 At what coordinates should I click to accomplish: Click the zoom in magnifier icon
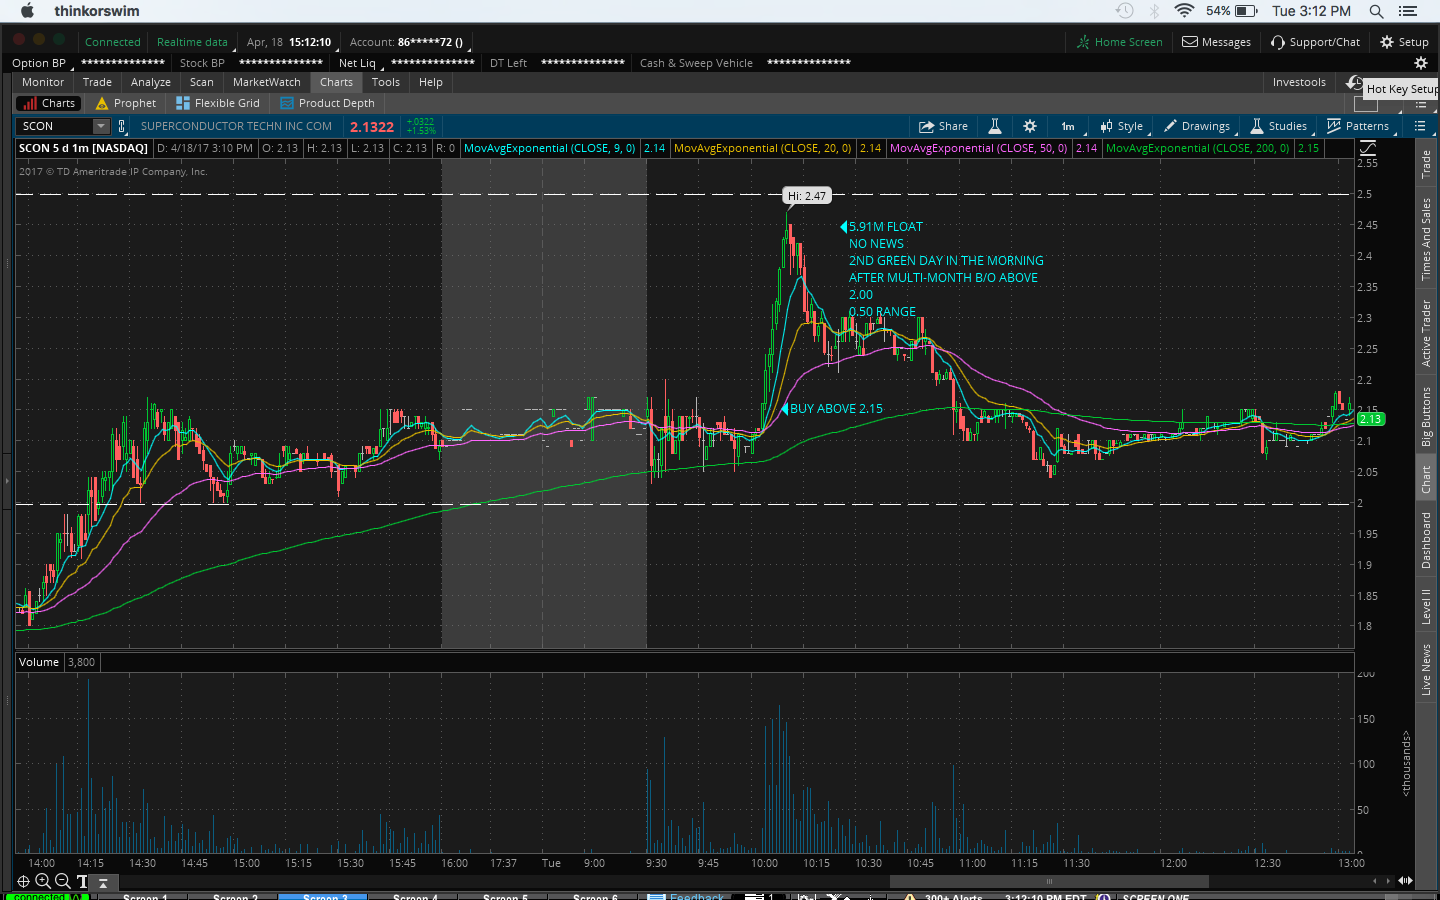pos(43,881)
